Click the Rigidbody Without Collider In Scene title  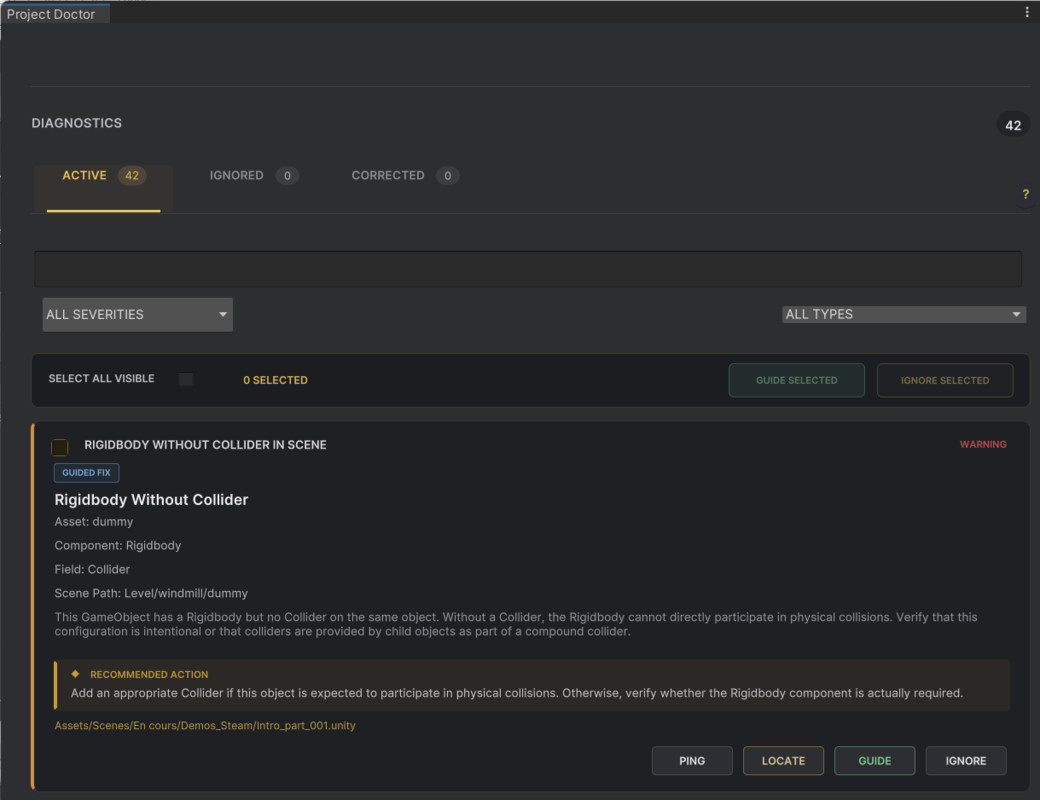tap(205, 445)
